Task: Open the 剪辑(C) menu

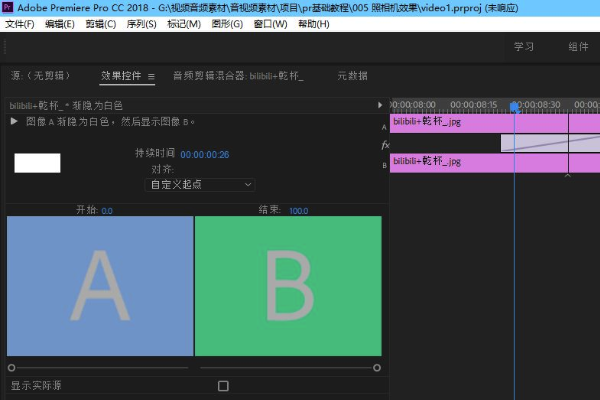Action: pyautogui.click(x=101, y=24)
